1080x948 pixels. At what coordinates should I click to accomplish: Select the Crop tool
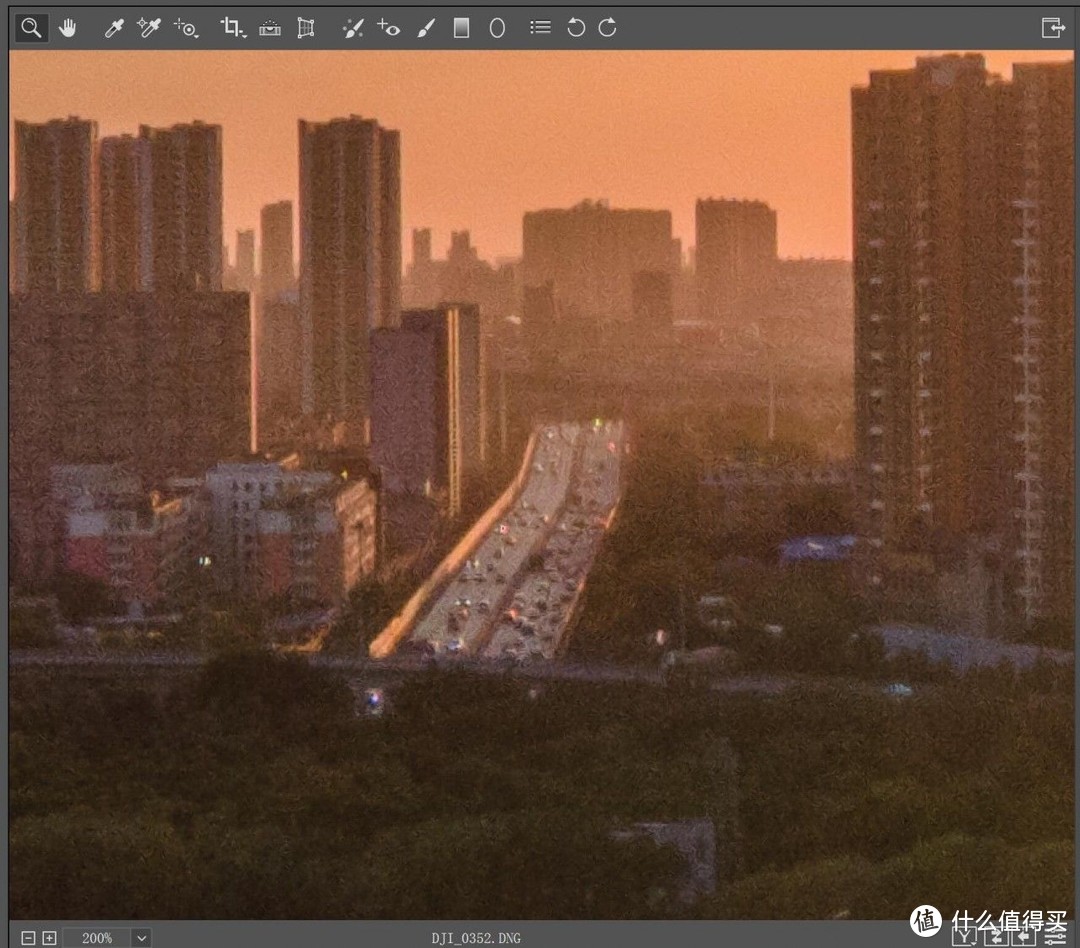point(232,28)
